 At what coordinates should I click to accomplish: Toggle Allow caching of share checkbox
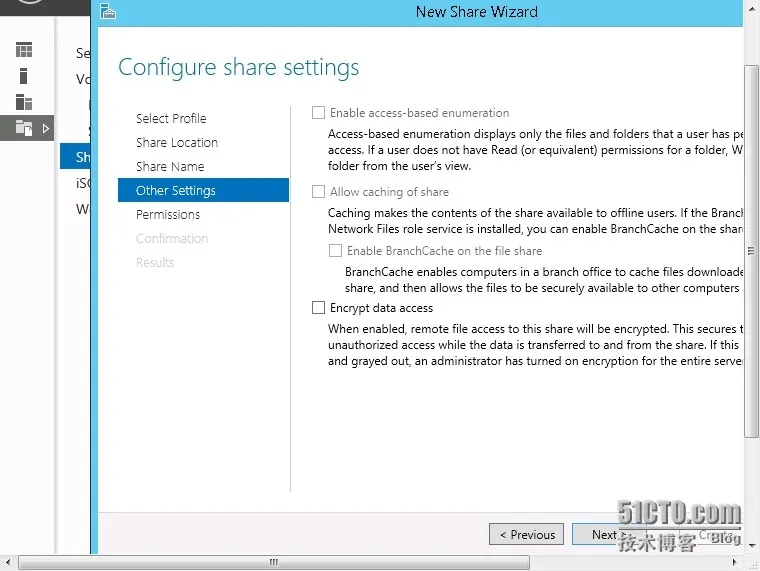(x=318, y=191)
